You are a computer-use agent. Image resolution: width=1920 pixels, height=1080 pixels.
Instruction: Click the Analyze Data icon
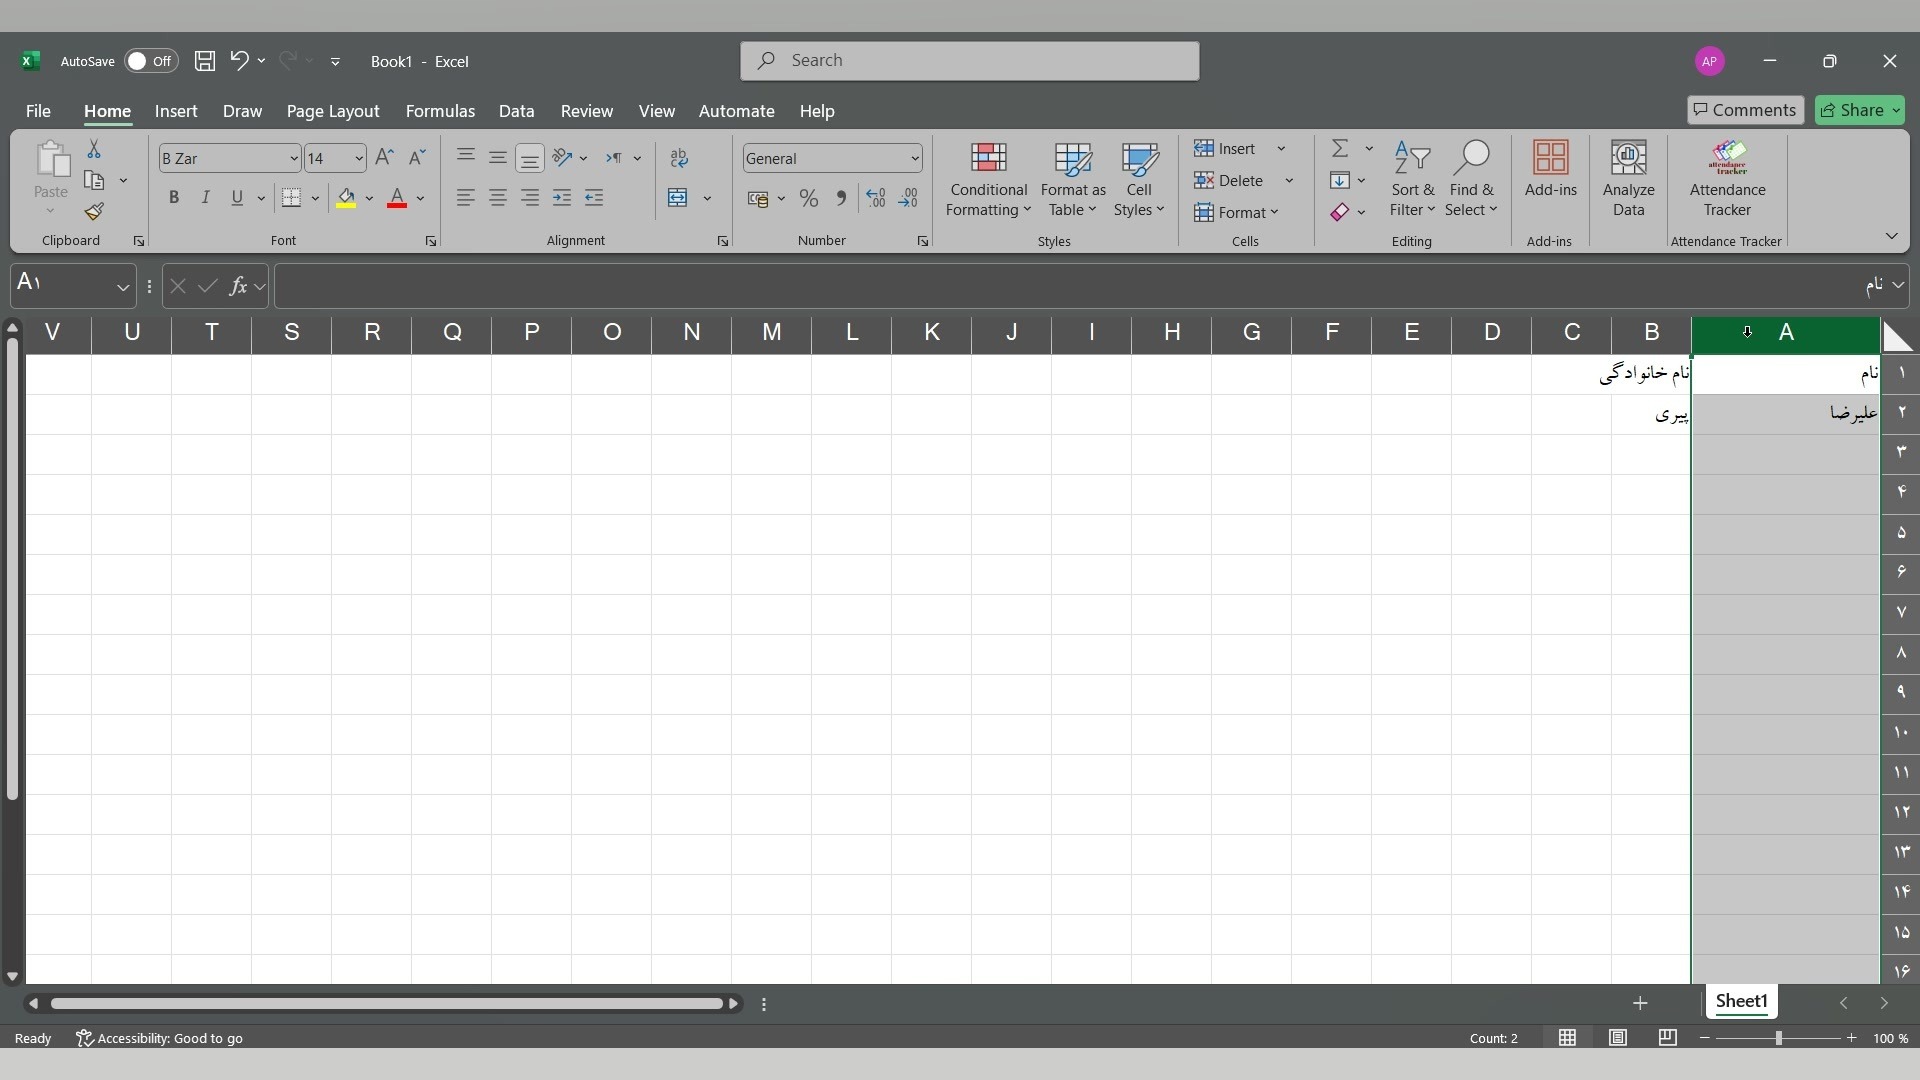click(x=1628, y=180)
